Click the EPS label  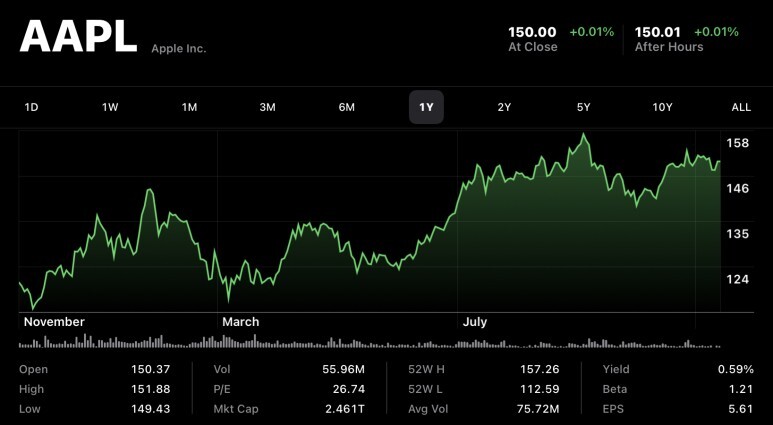click(x=613, y=409)
